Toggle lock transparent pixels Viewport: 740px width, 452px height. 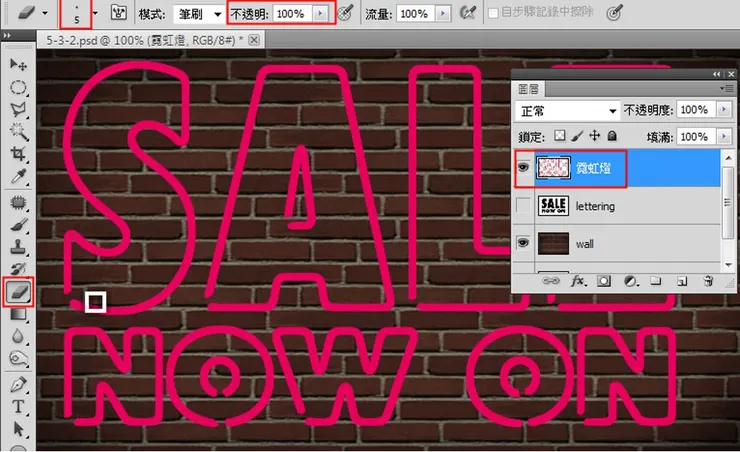point(560,136)
